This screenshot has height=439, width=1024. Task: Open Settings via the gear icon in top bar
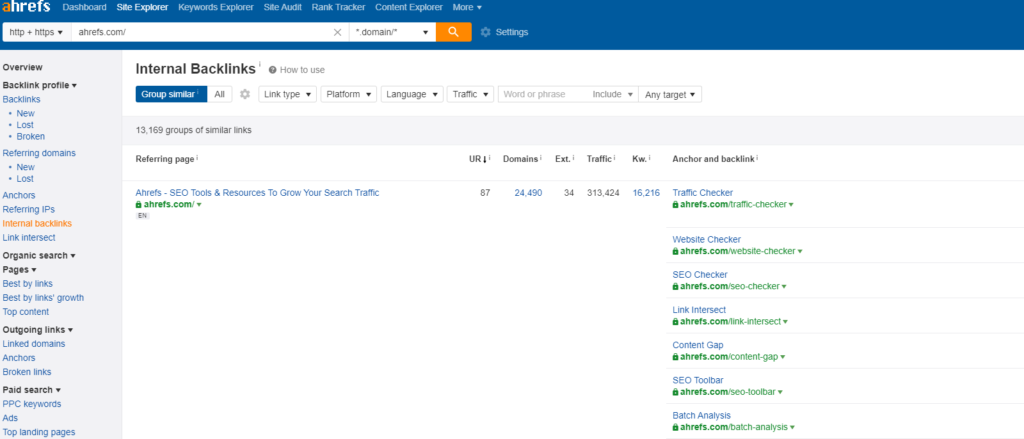click(x=485, y=32)
